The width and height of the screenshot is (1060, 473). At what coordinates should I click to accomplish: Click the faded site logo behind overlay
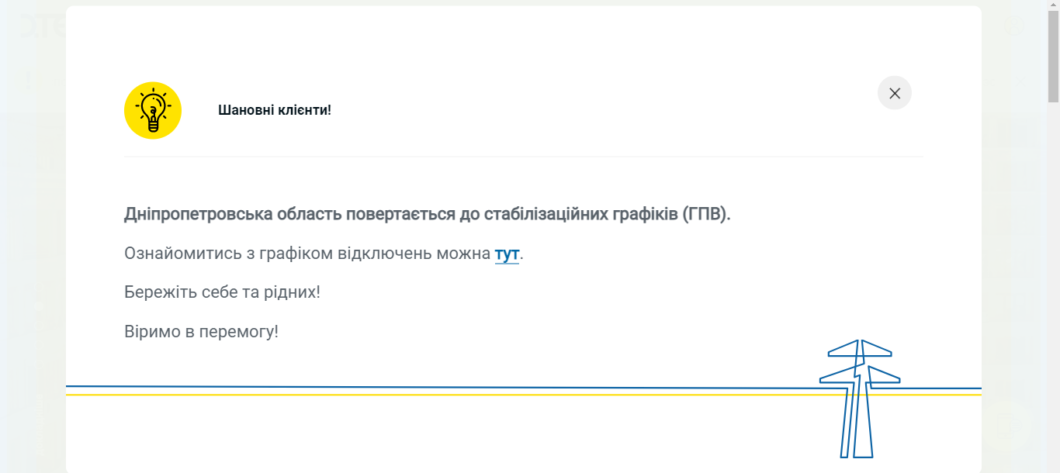click(x=40, y=25)
